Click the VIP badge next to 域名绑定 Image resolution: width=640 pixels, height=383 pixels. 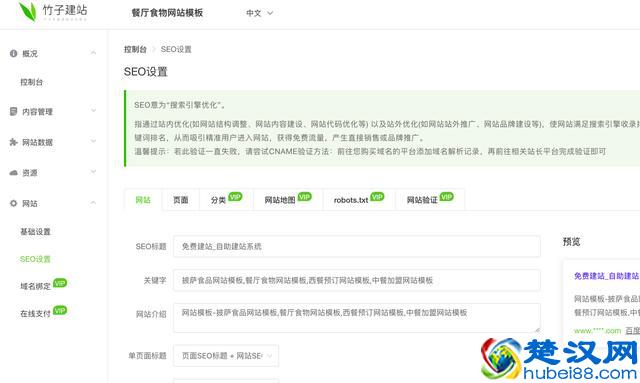pos(60,283)
